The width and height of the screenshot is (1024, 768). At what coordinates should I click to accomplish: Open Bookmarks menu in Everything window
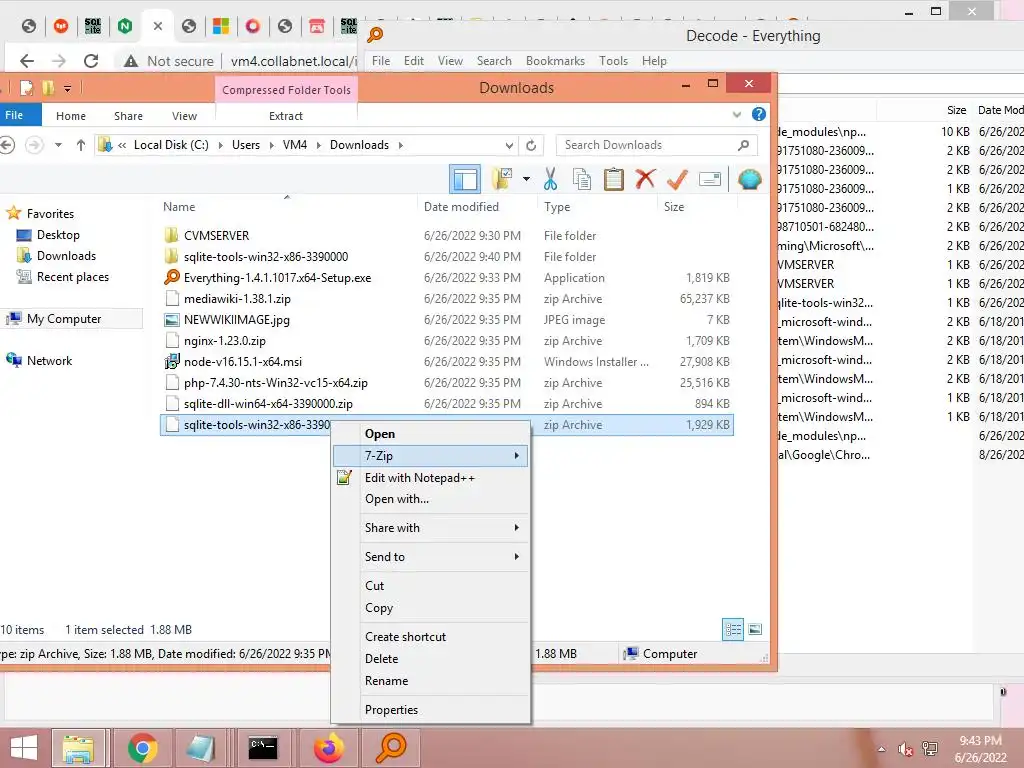[555, 61]
